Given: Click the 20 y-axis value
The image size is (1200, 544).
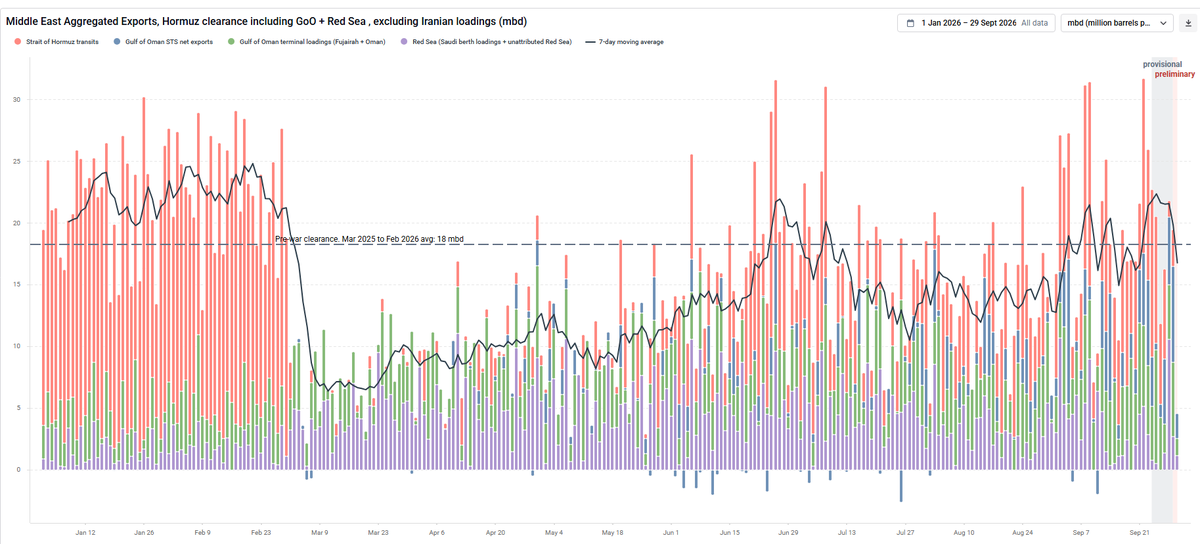Looking at the screenshot, I should [16, 223].
